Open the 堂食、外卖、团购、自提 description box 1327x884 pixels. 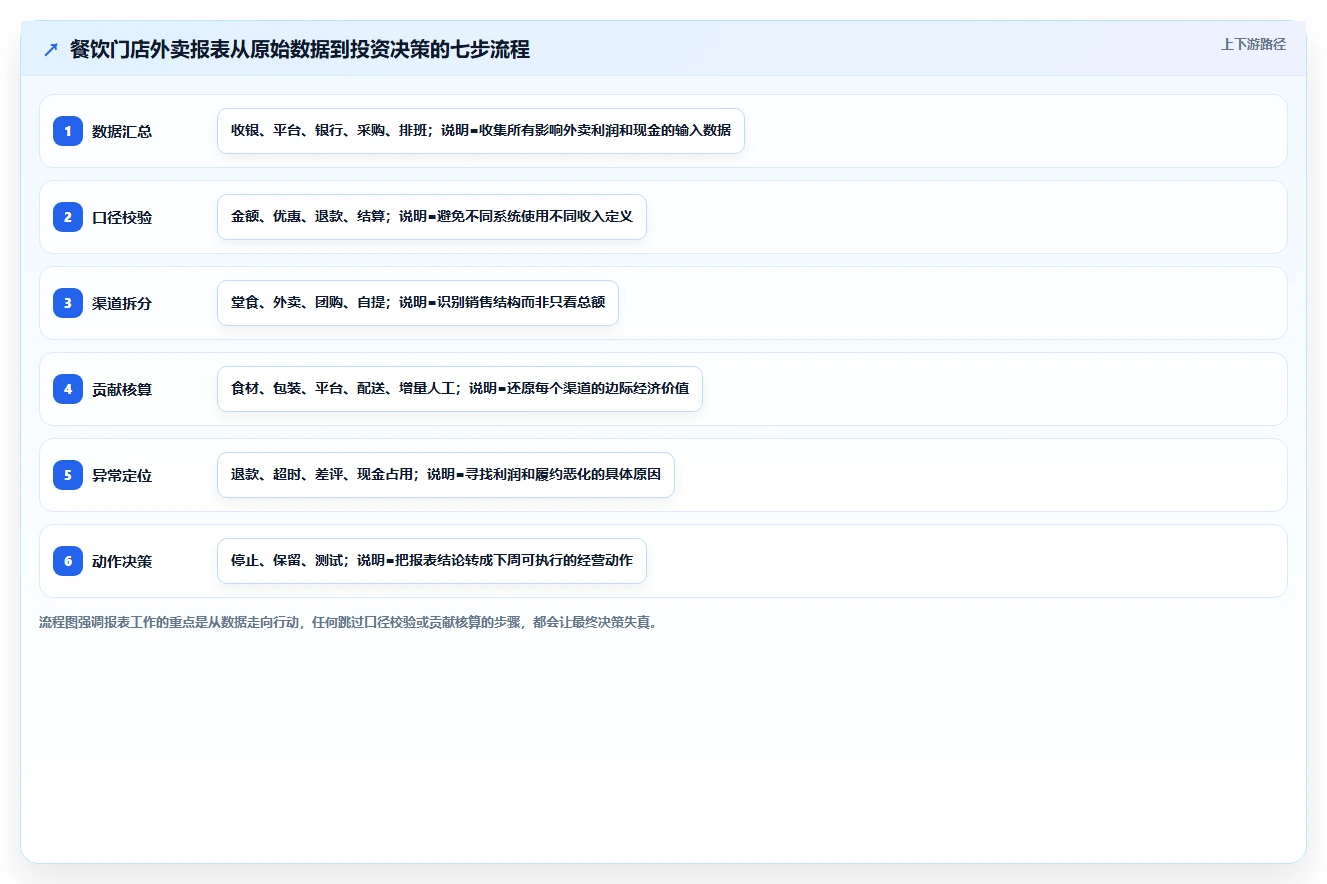coord(418,303)
